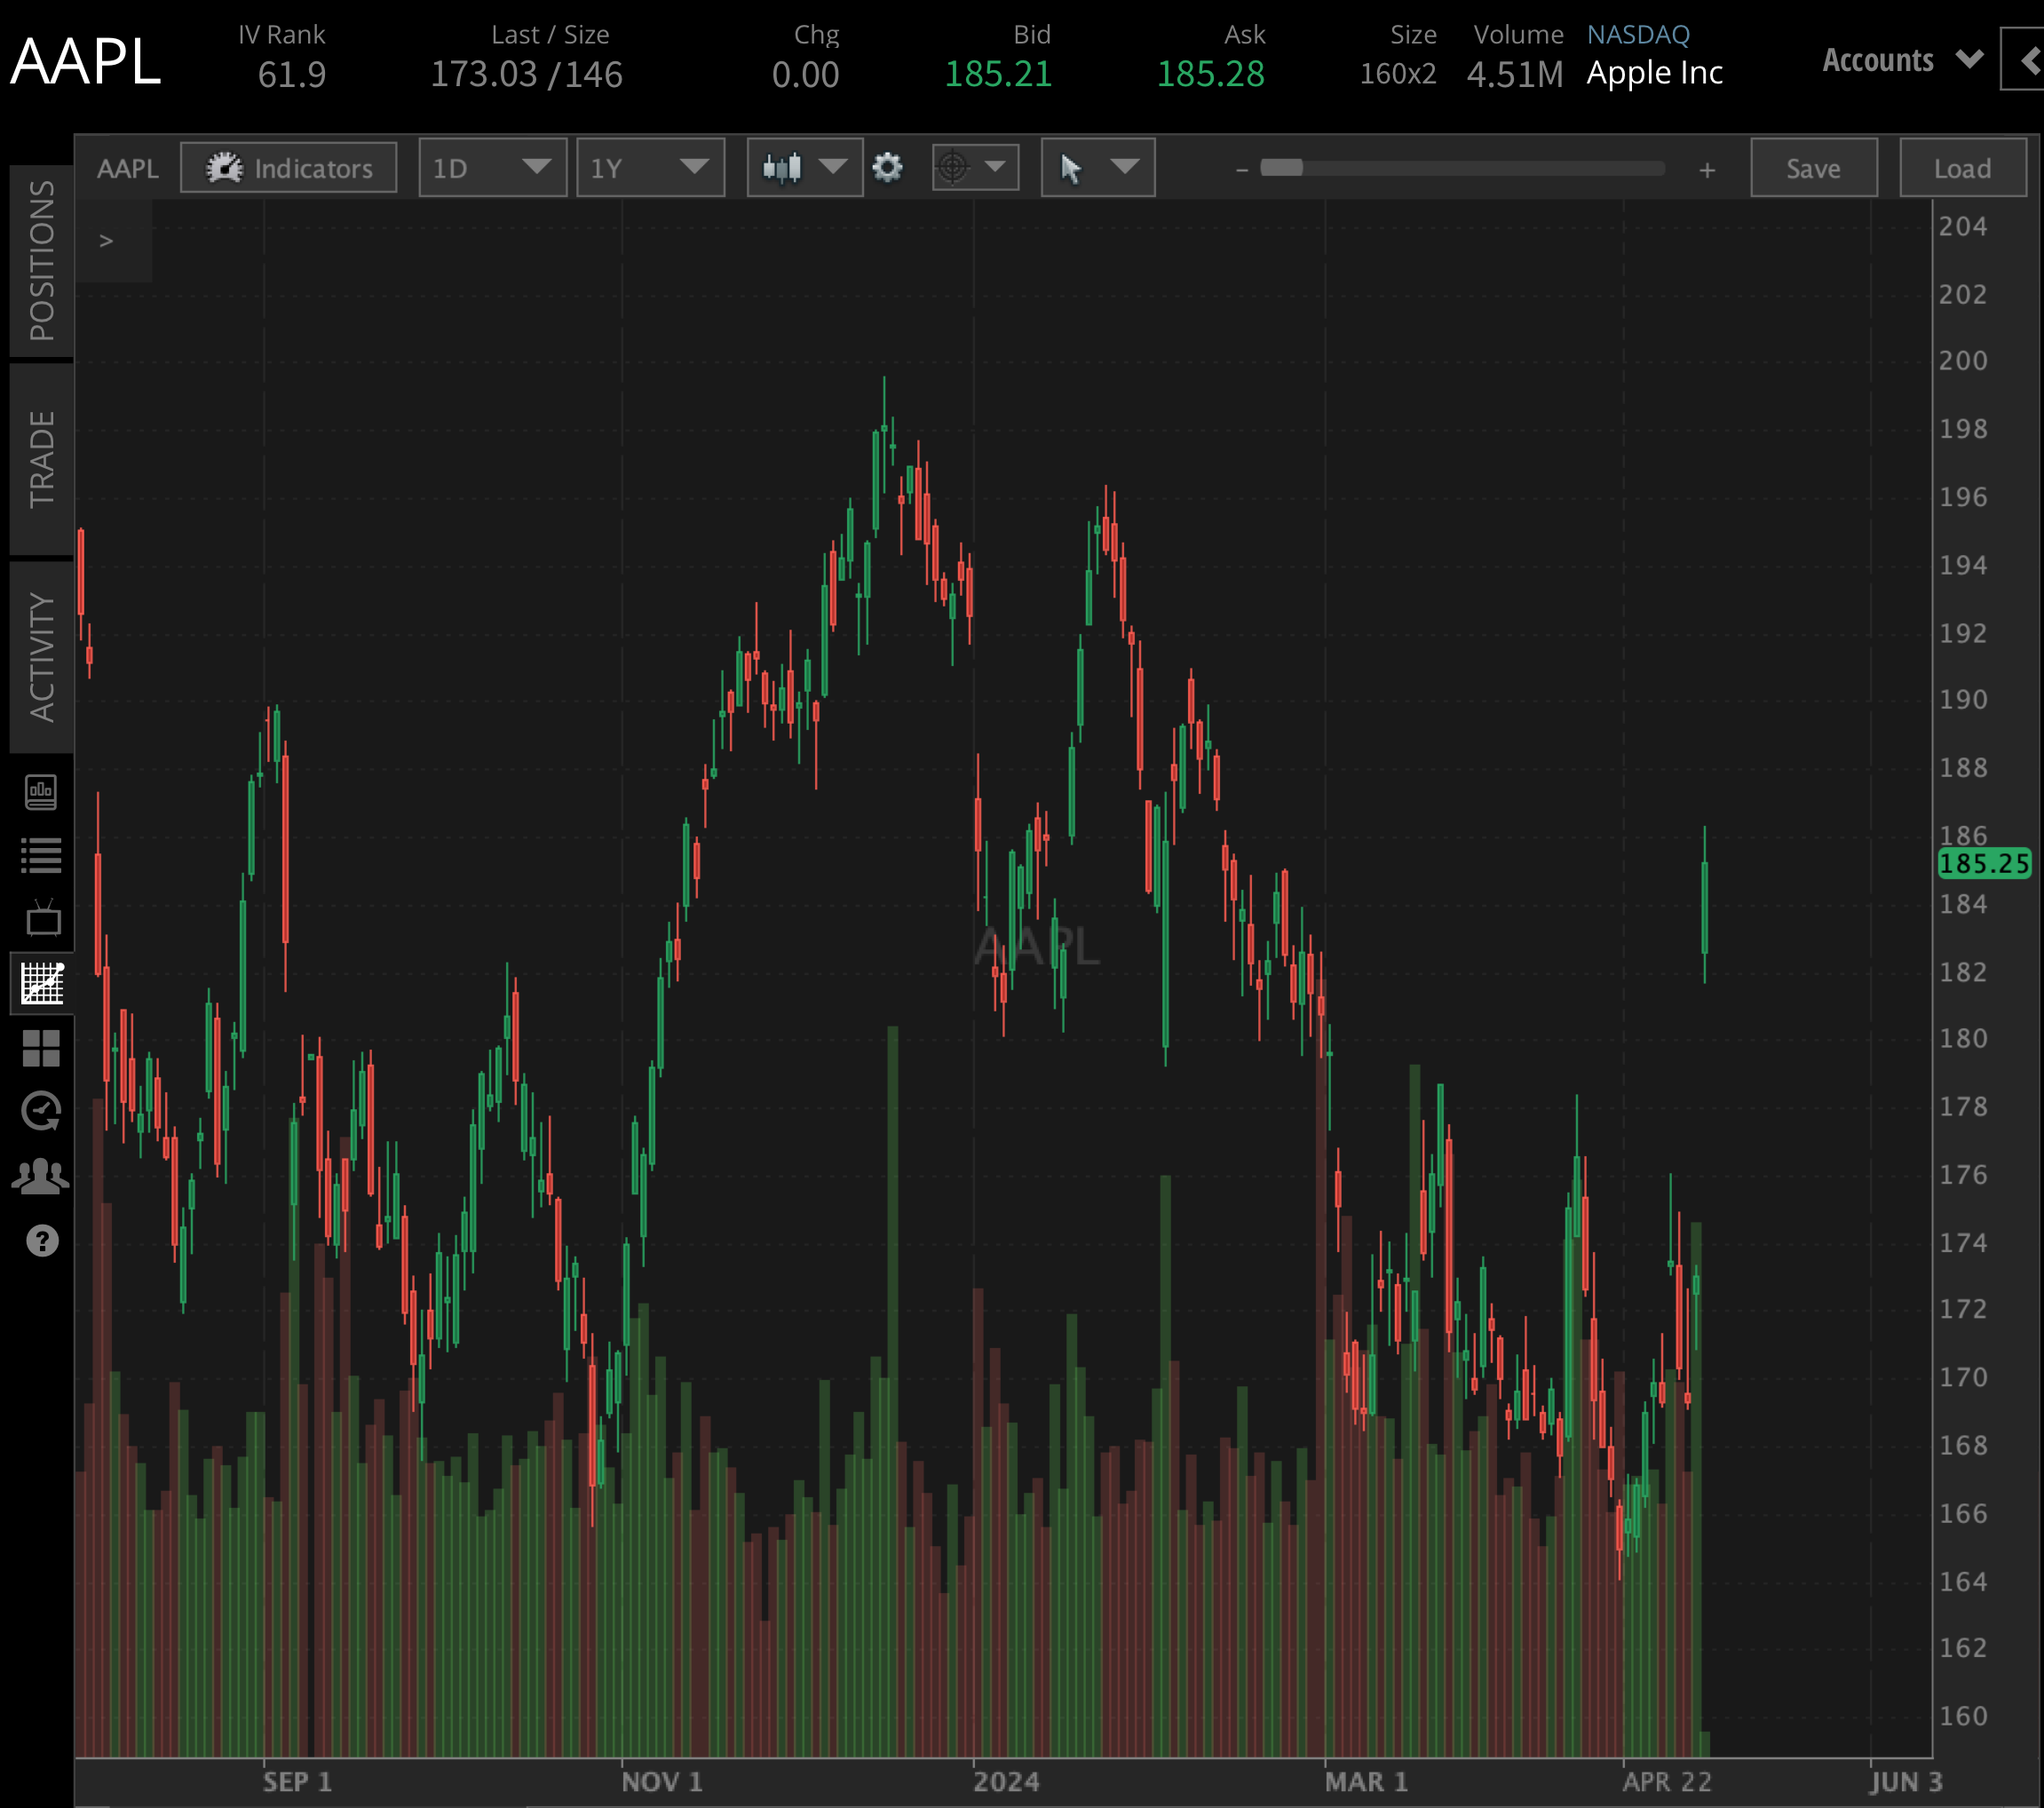Select the grid dashboard sidebar icon

(x=40, y=1050)
